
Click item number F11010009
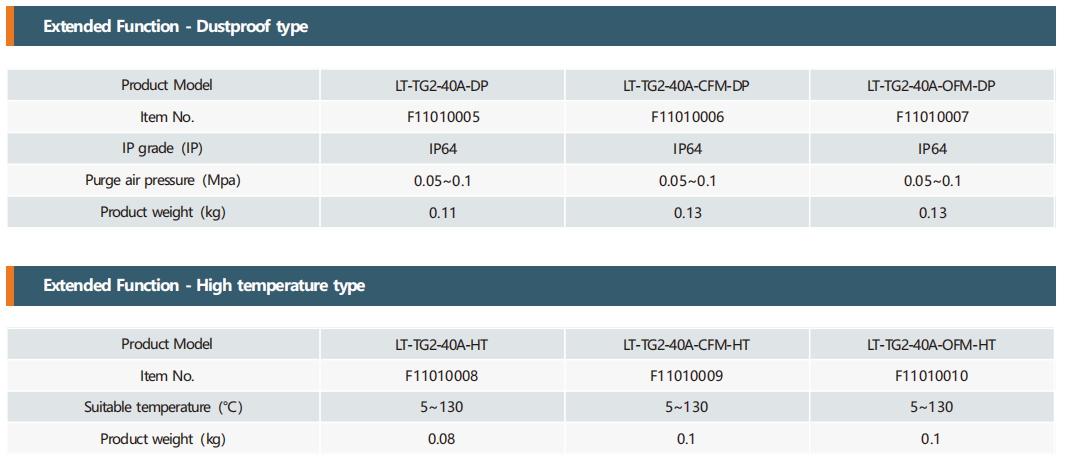click(686, 377)
